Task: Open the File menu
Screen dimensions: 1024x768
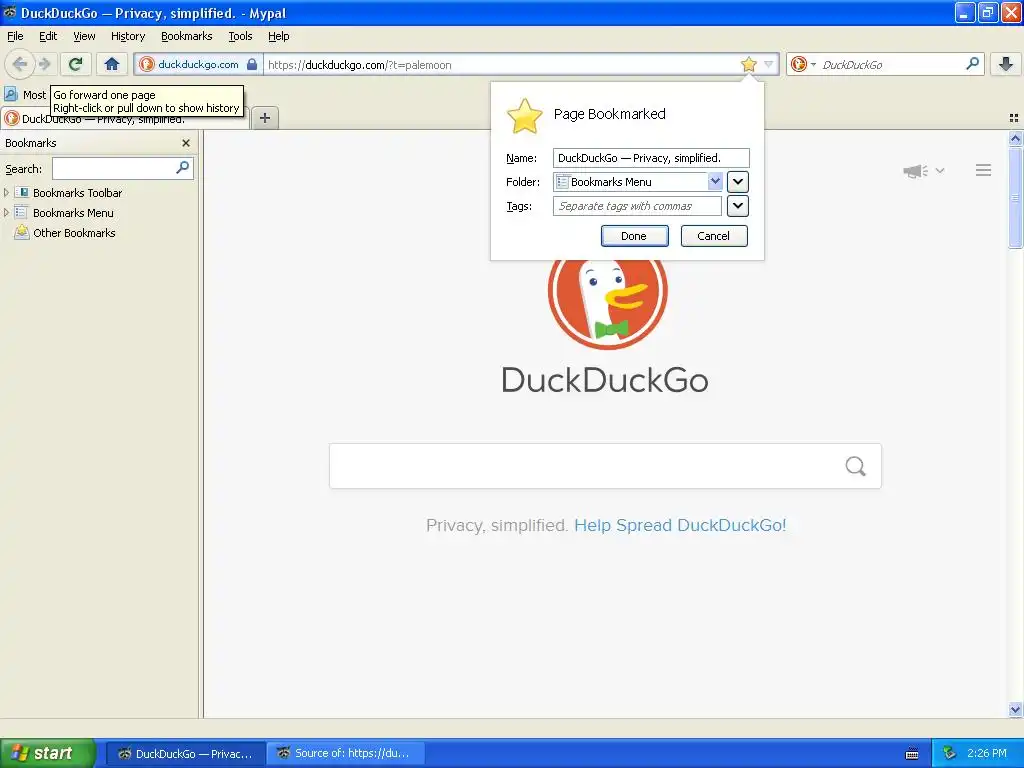Action: (x=15, y=37)
